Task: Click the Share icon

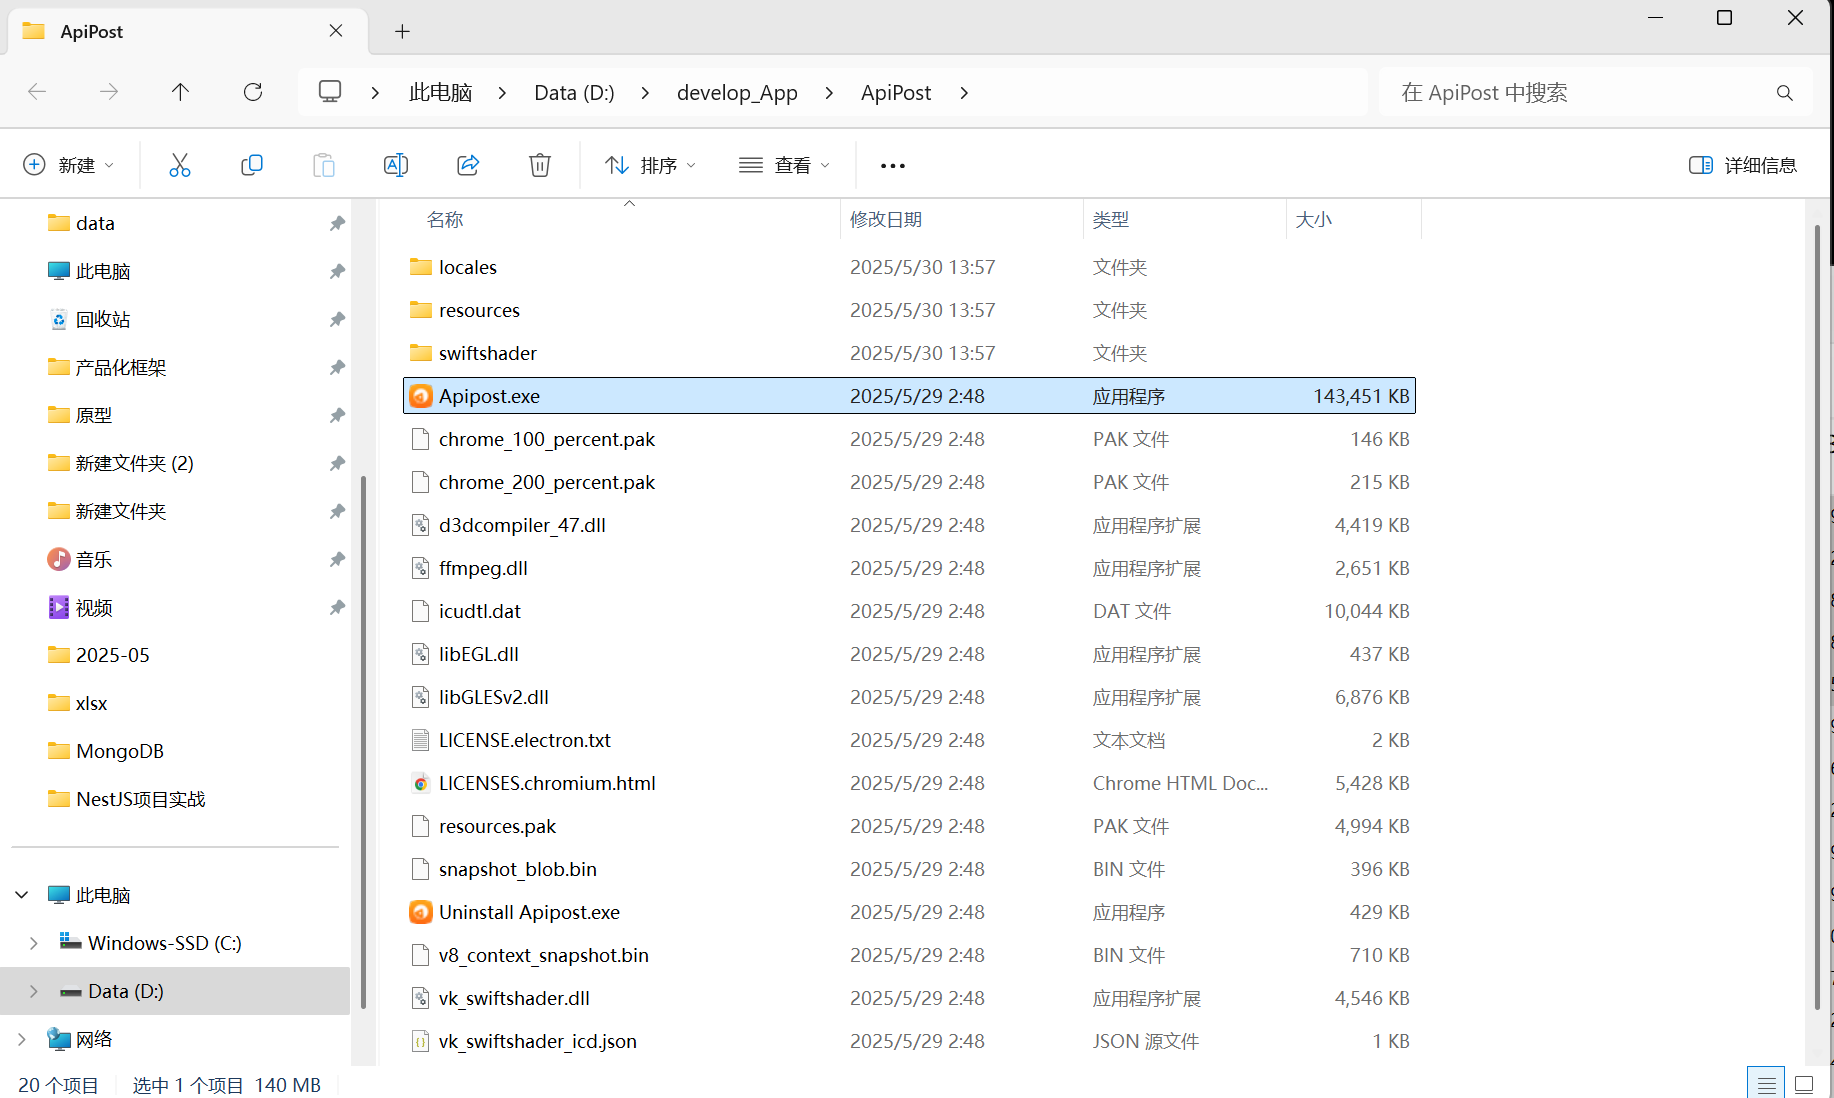Action: coord(468,165)
